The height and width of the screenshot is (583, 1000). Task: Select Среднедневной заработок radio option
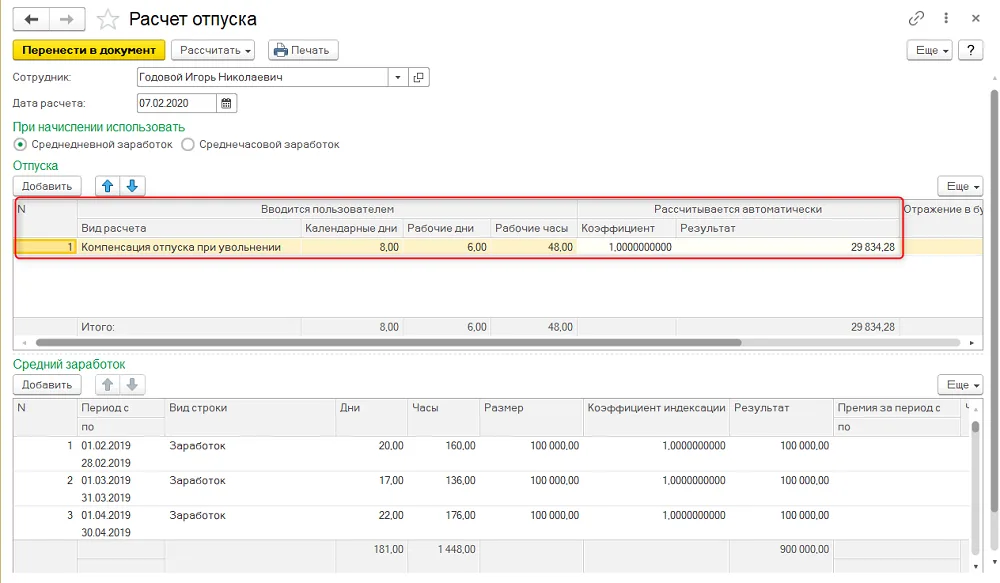[x=20, y=145]
